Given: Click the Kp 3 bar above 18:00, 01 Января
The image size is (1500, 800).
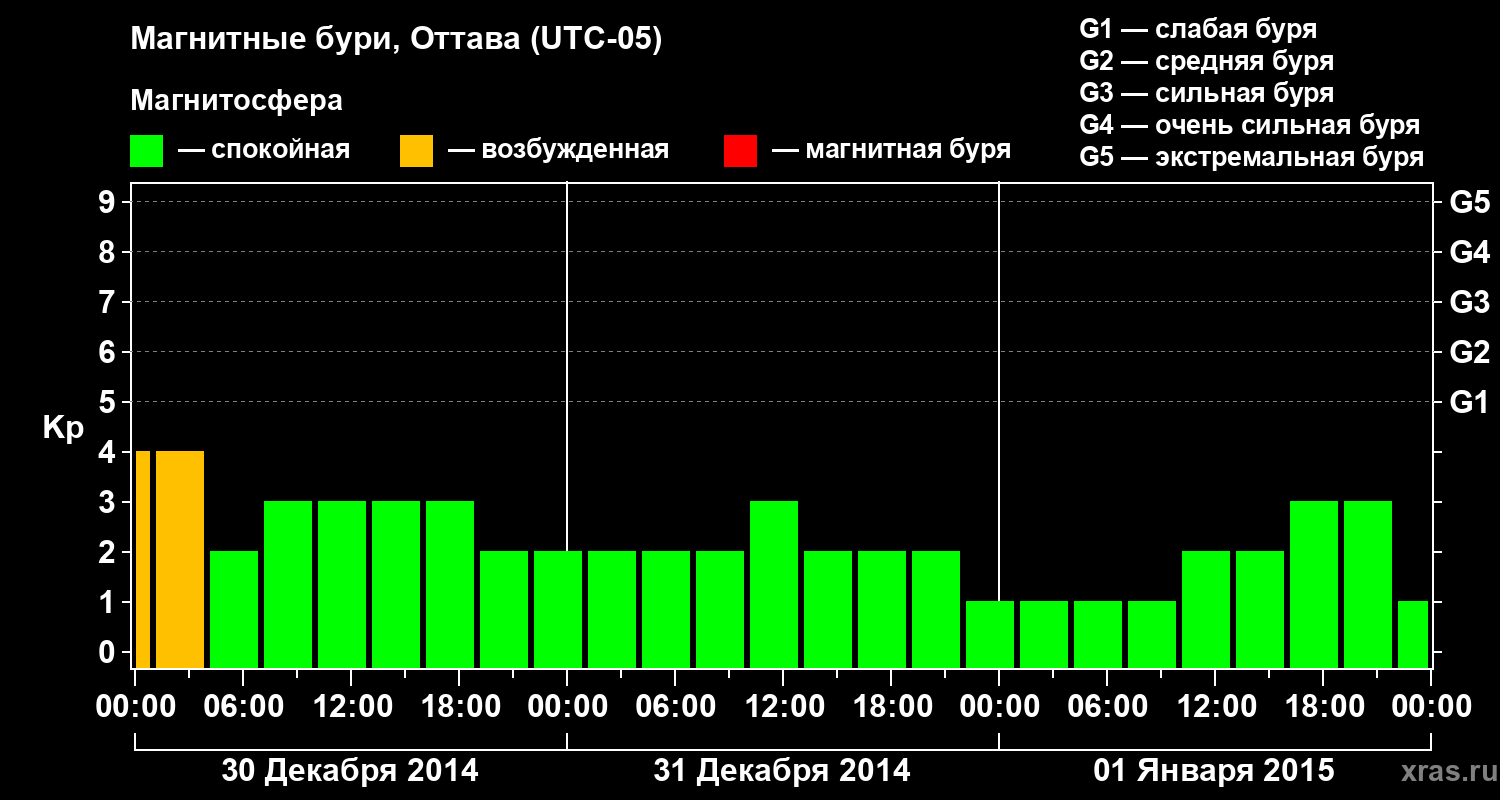Looking at the screenshot, I should 1314,585.
